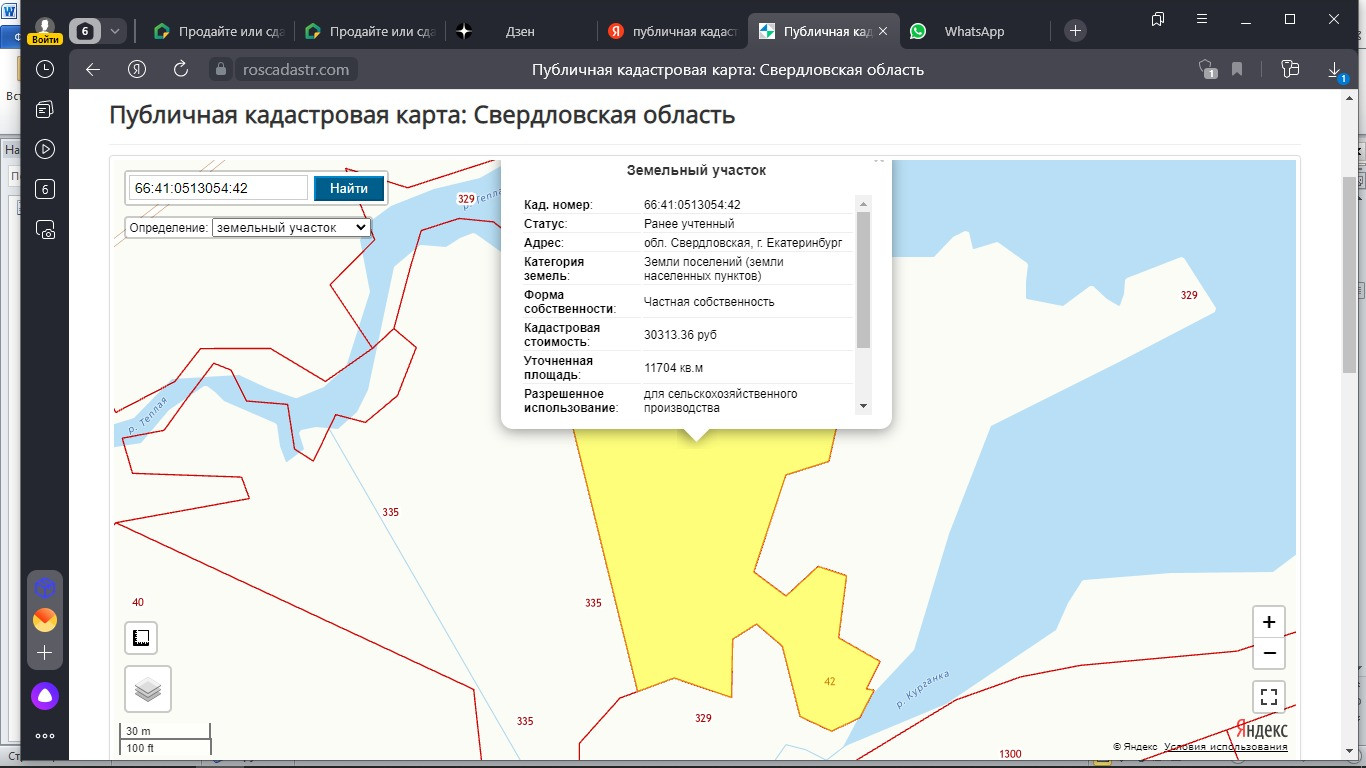Open browser history in the sidebar
The image size is (1366, 768).
45,69
